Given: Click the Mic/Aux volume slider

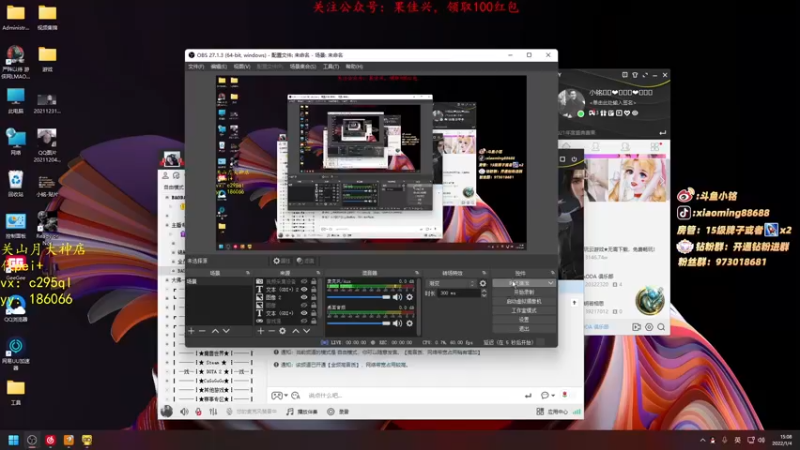Looking at the screenshot, I should 358,297.
